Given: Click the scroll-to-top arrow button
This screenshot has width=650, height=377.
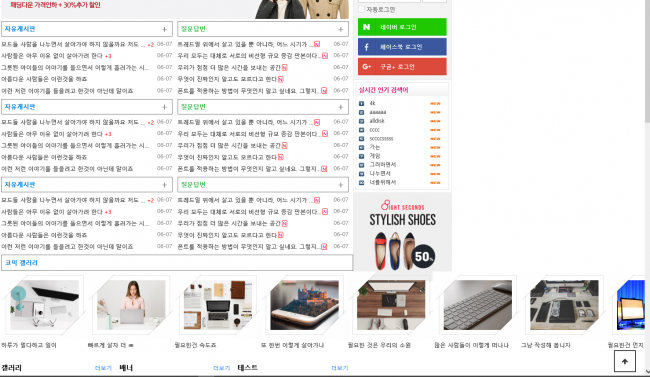Looking at the screenshot, I should point(625,361).
